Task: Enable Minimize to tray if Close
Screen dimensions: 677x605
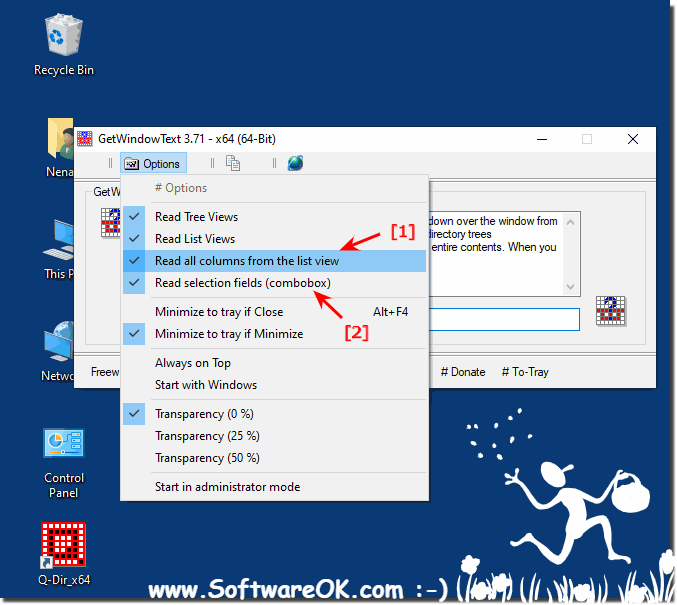Action: [275, 312]
